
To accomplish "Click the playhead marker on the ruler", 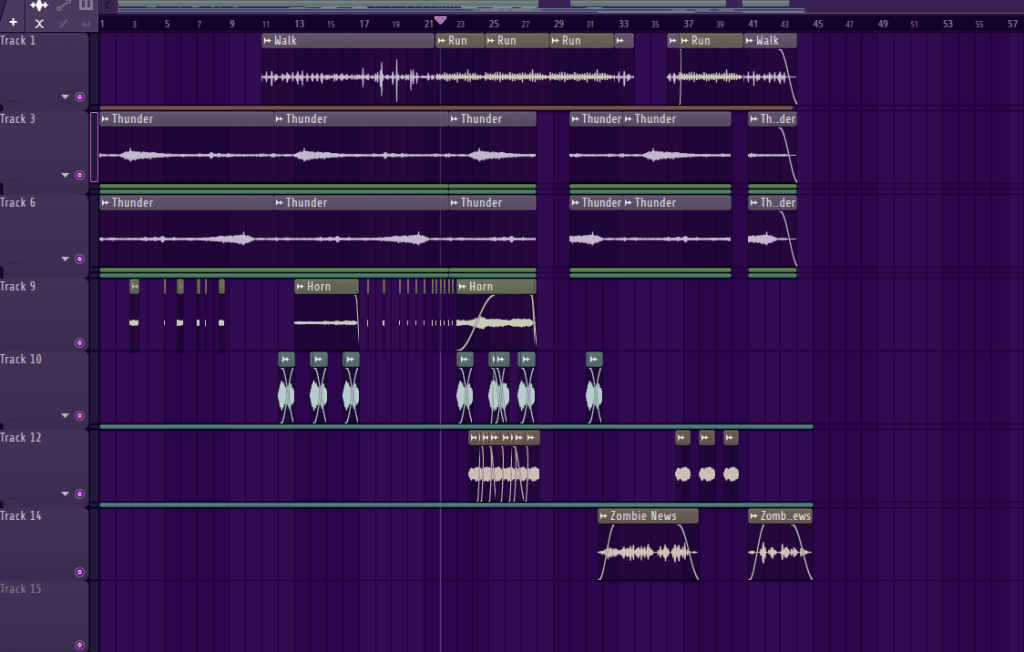I will pos(440,21).
